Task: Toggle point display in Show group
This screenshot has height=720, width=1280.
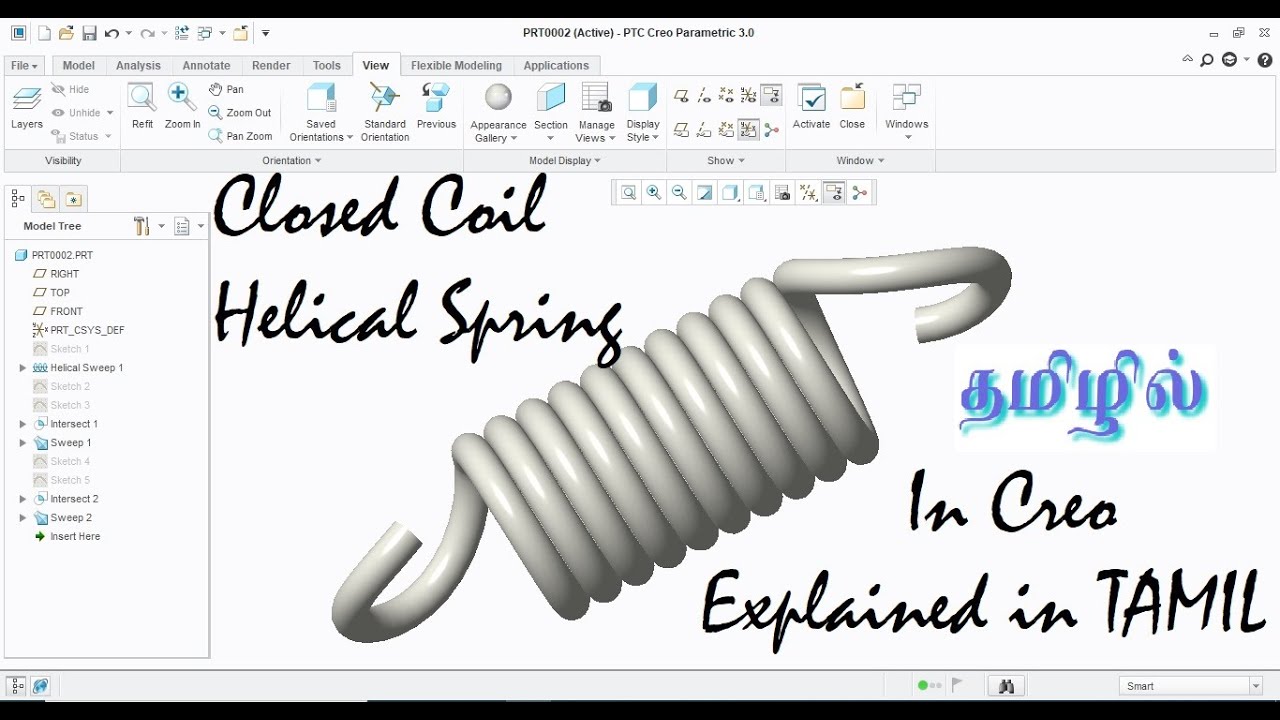Action: tap(726, 96)
